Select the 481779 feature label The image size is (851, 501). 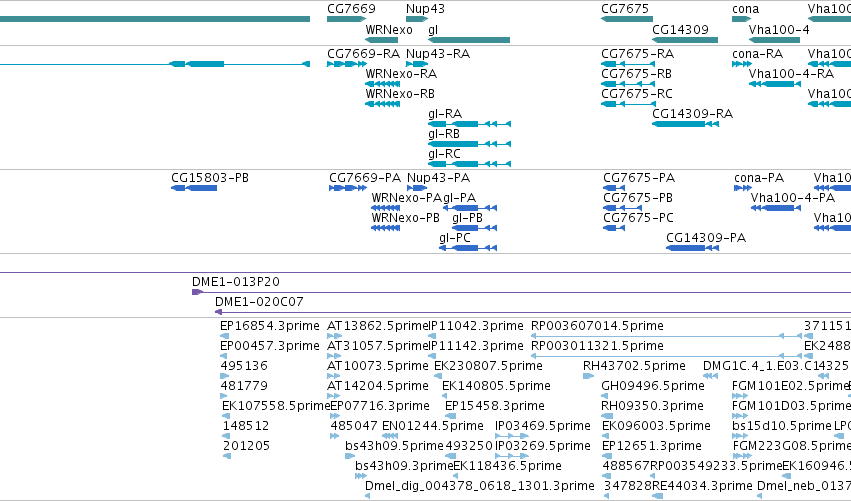[244, 386]
